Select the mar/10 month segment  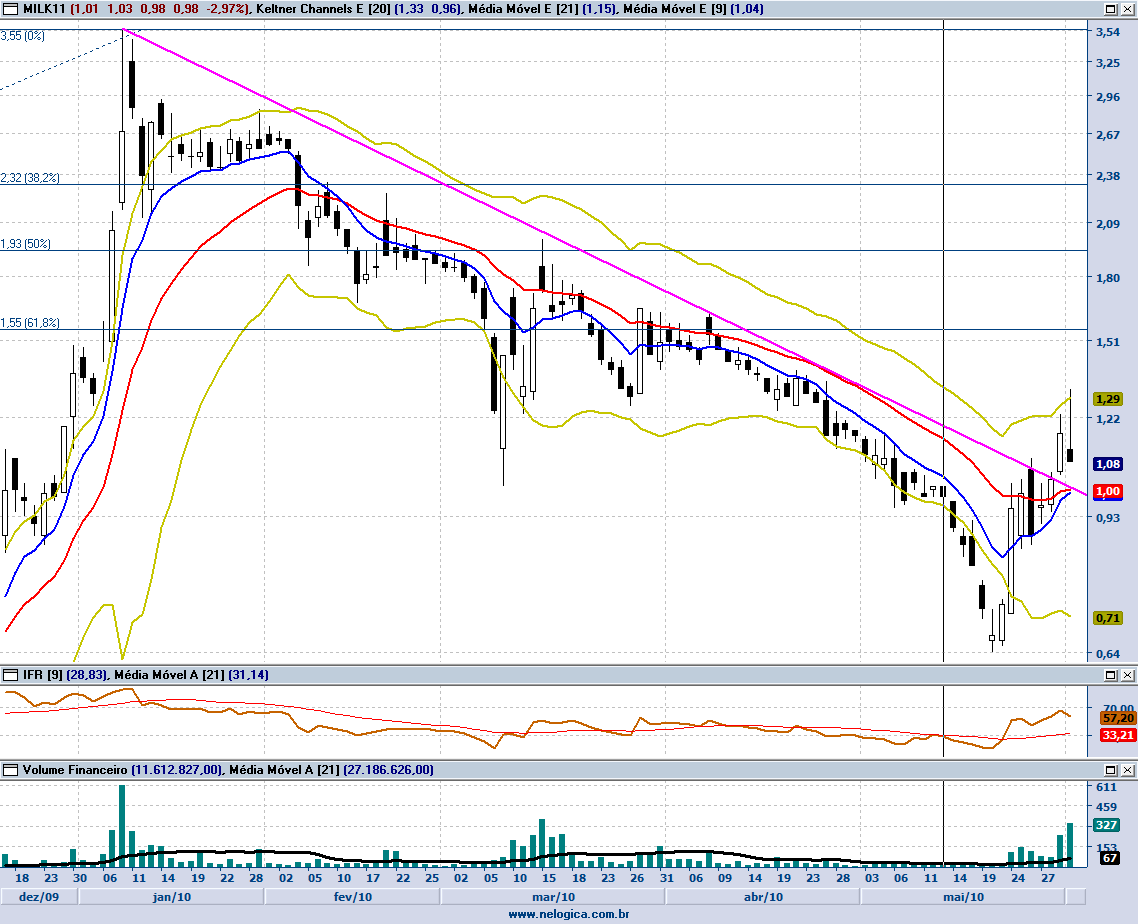coord(553,896)
